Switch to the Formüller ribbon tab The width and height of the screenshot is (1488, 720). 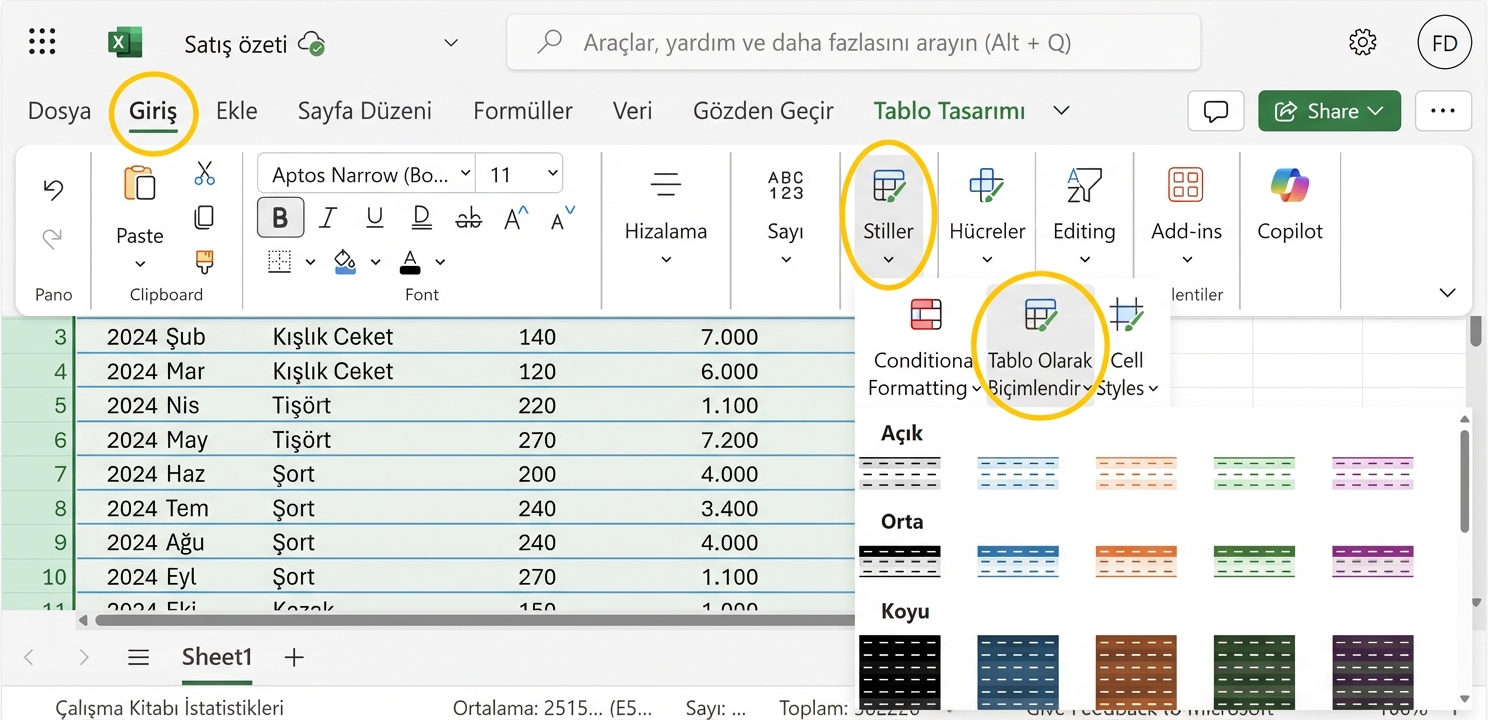click(x=522, y=111)
